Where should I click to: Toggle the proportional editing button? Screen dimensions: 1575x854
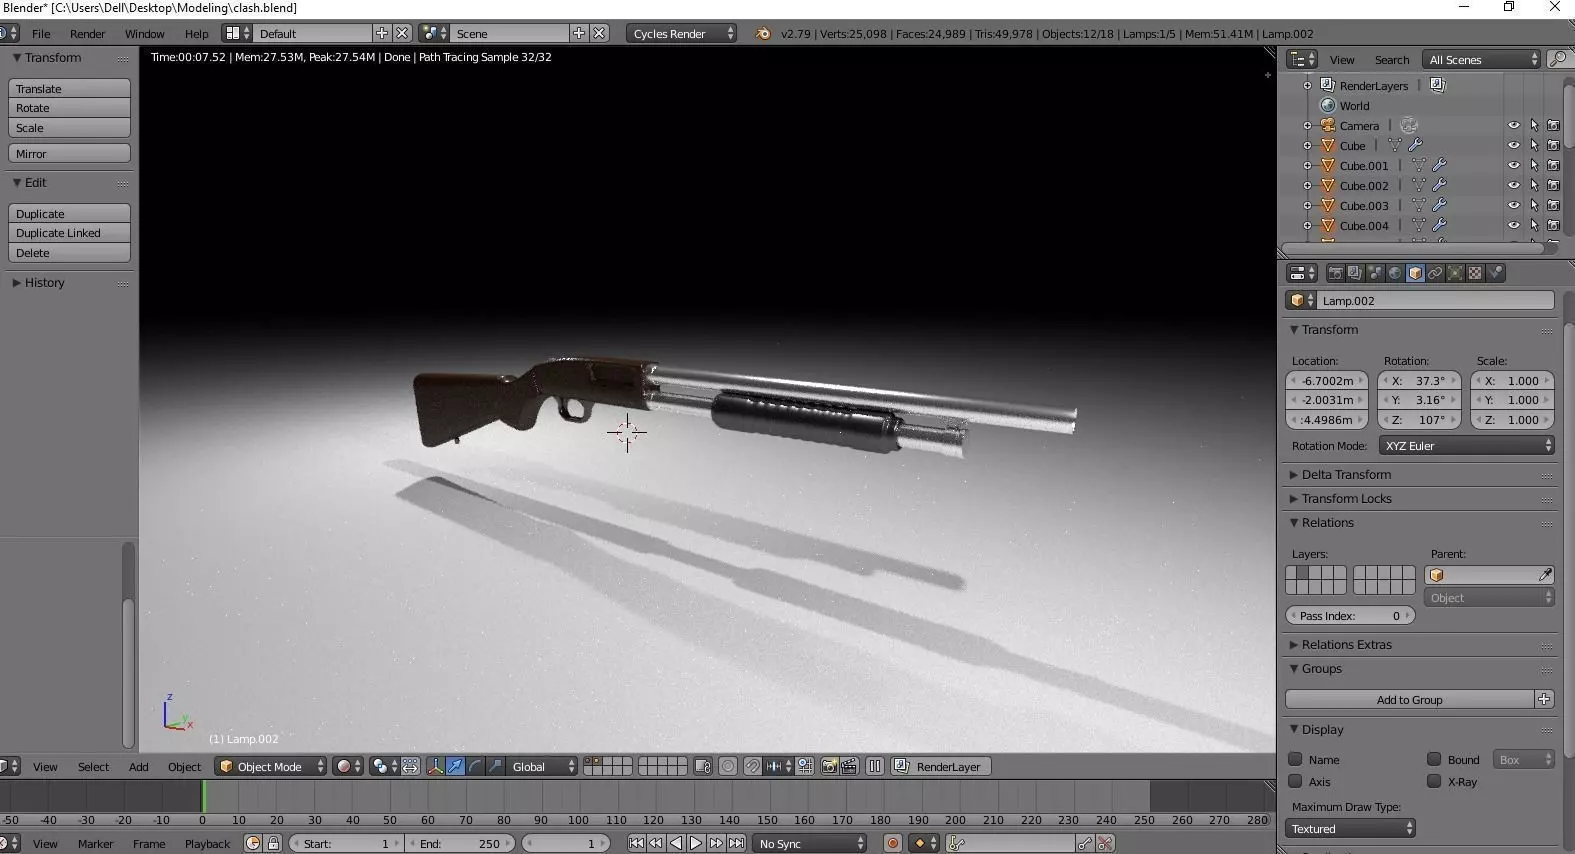(x=728, y=766)
